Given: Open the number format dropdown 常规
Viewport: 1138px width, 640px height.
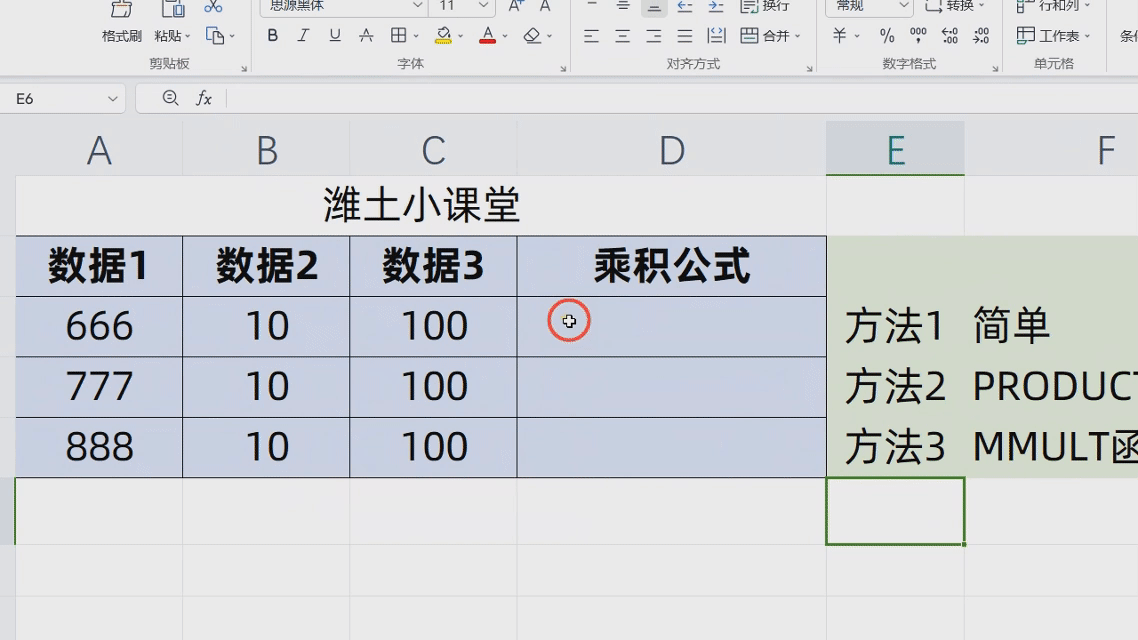Looking at the screenshot, I should coord(869,7).
